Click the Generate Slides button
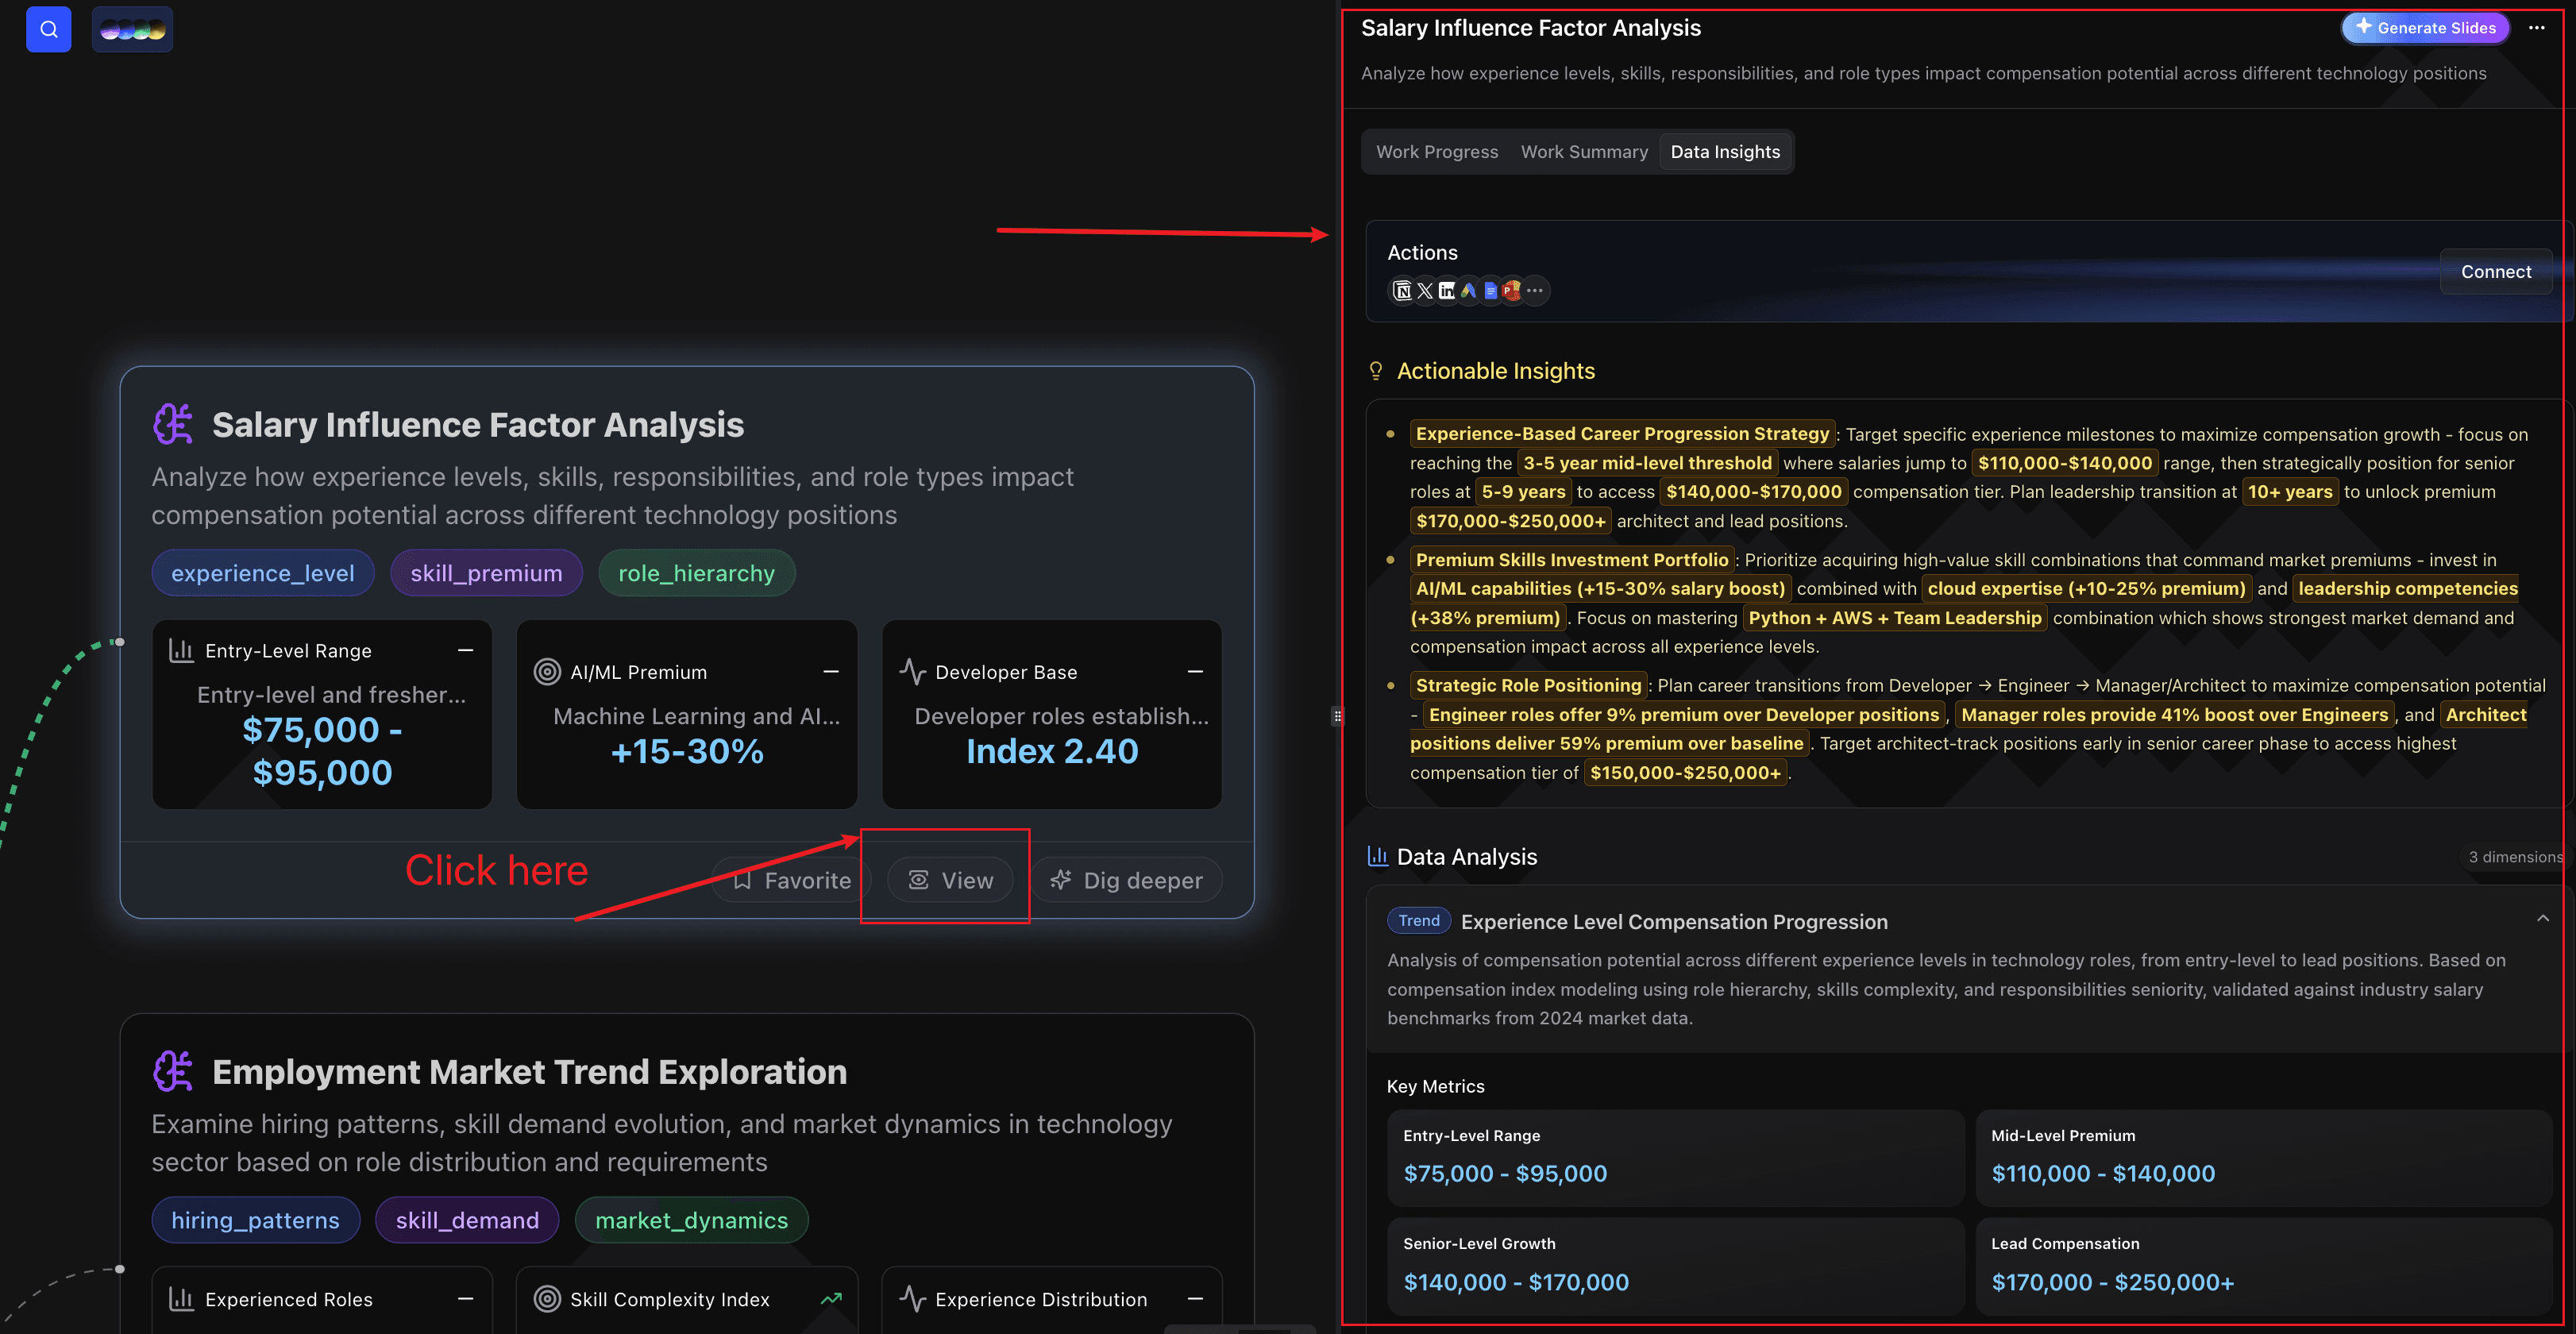 (x=2425, y=28)
